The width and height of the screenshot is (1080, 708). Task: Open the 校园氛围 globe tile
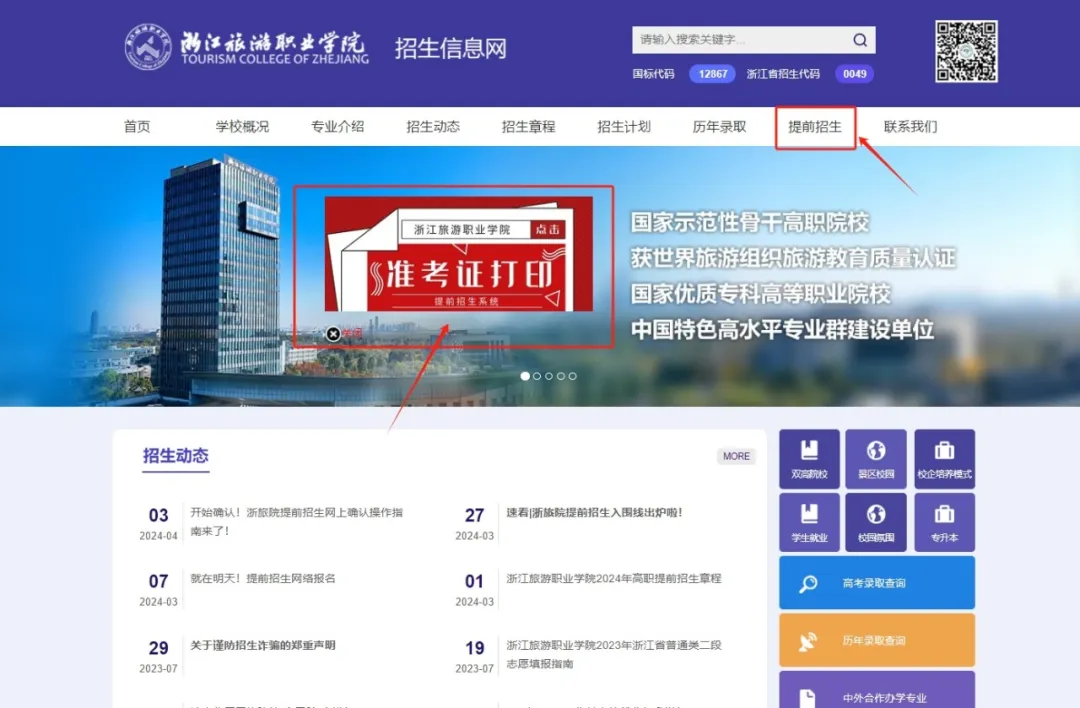point(876,522)
